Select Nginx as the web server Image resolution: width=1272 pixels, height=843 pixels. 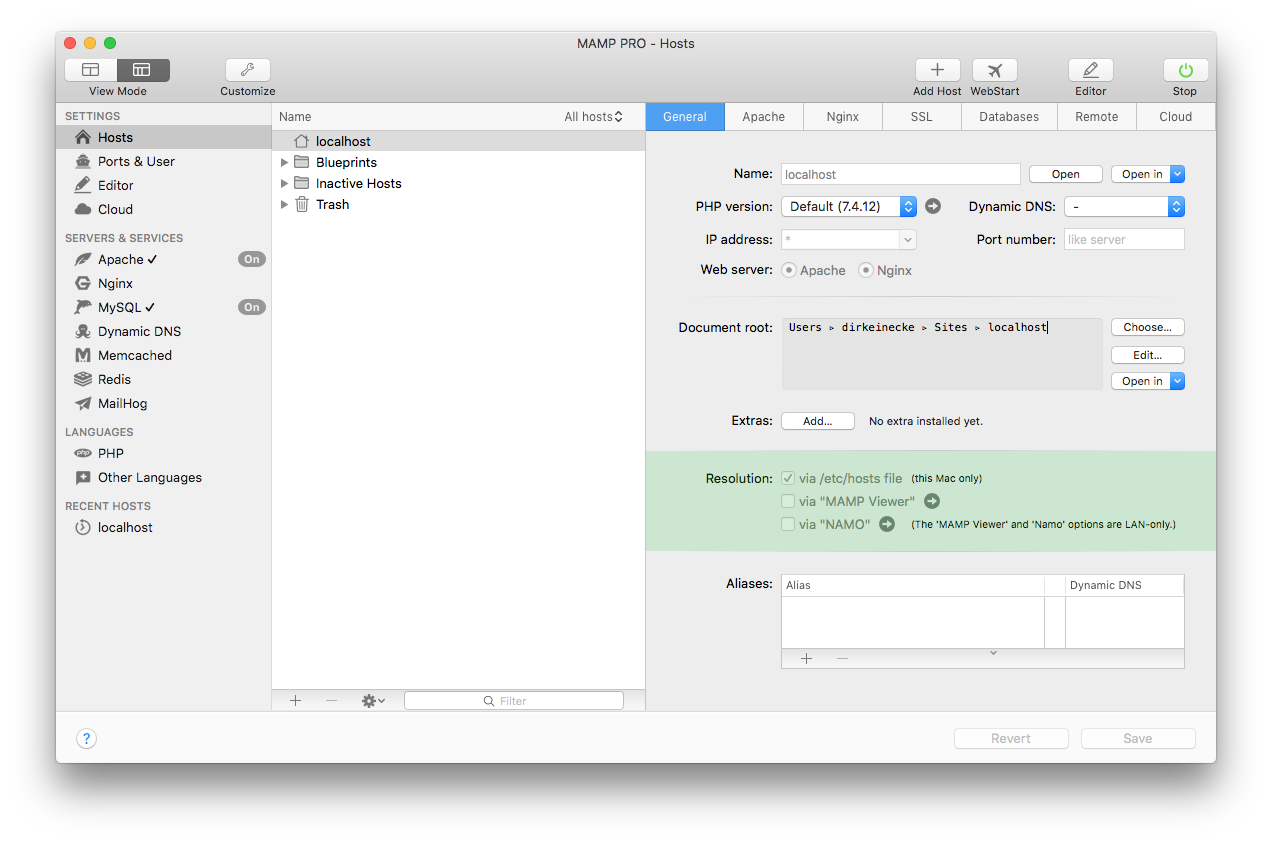(868, 270)
